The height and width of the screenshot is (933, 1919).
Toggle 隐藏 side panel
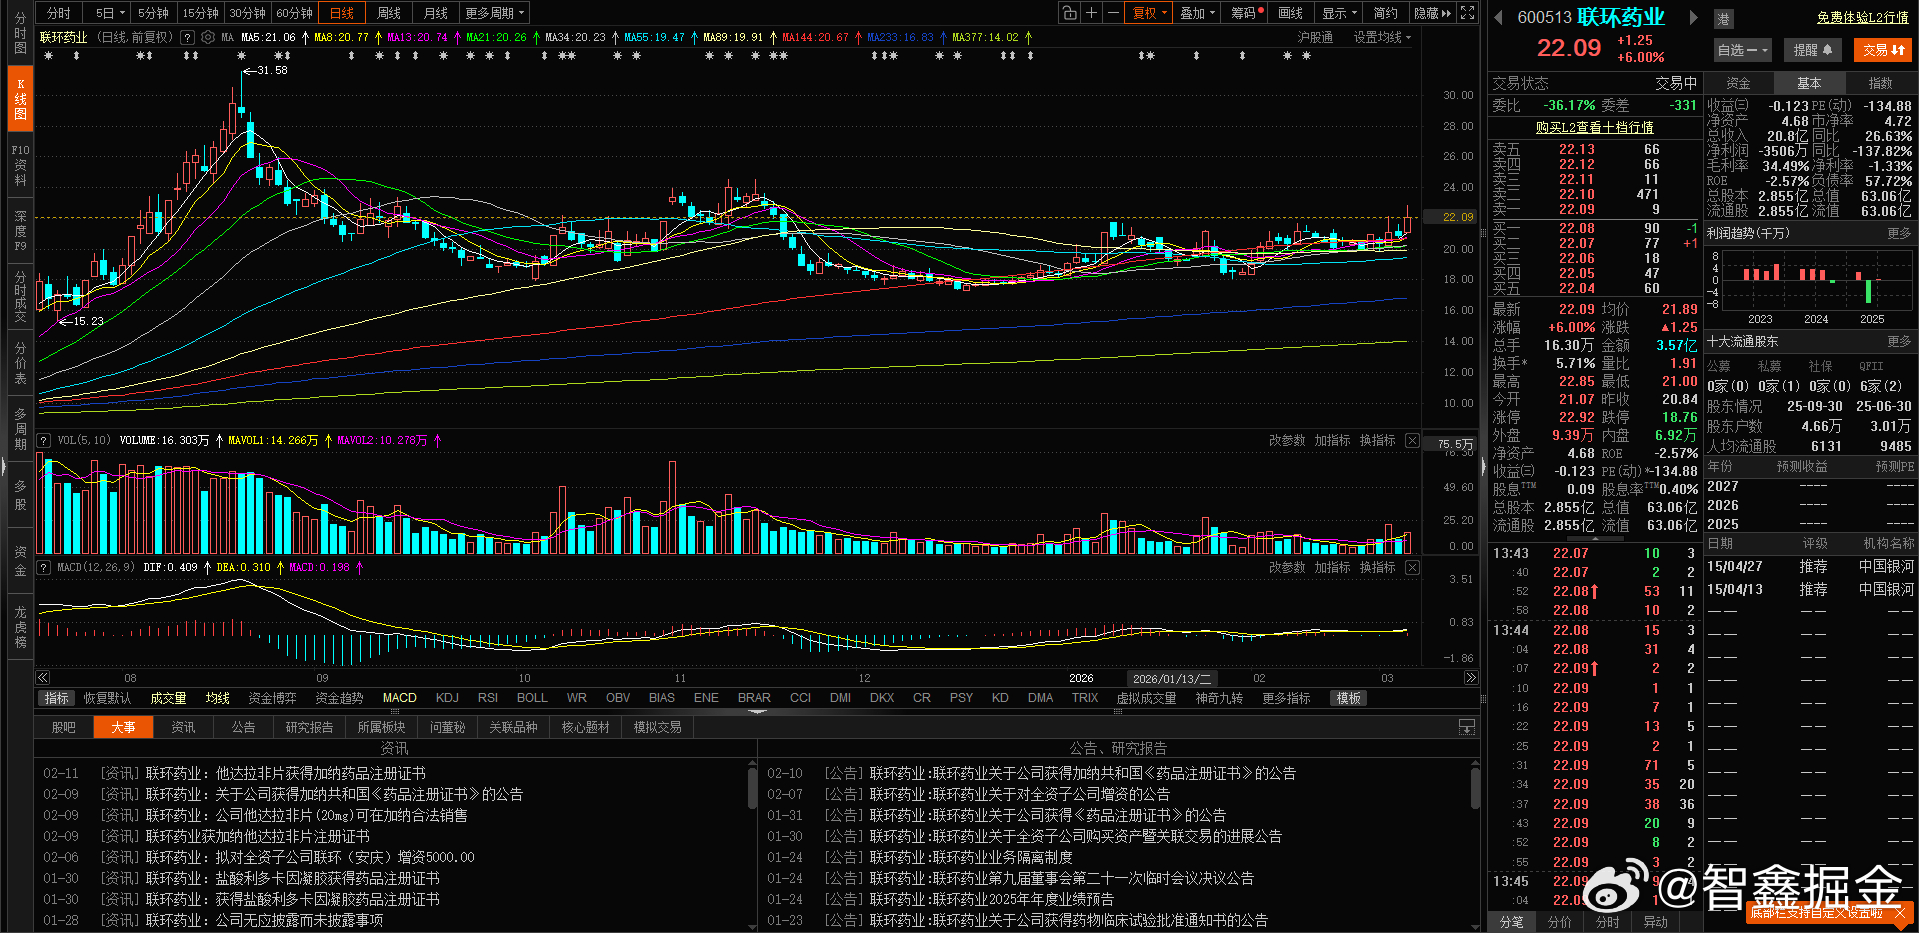coord(1432,13)
